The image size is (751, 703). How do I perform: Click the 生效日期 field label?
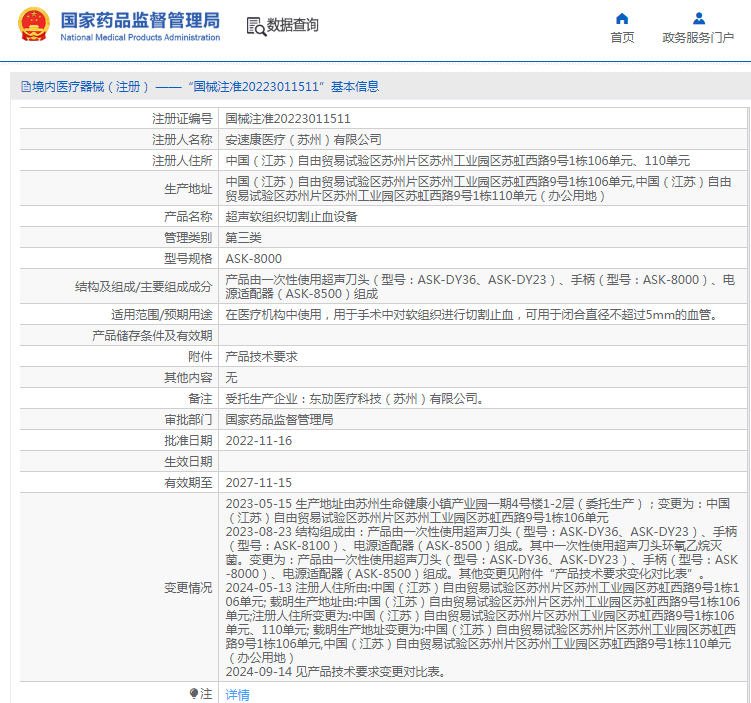point(188,462)
